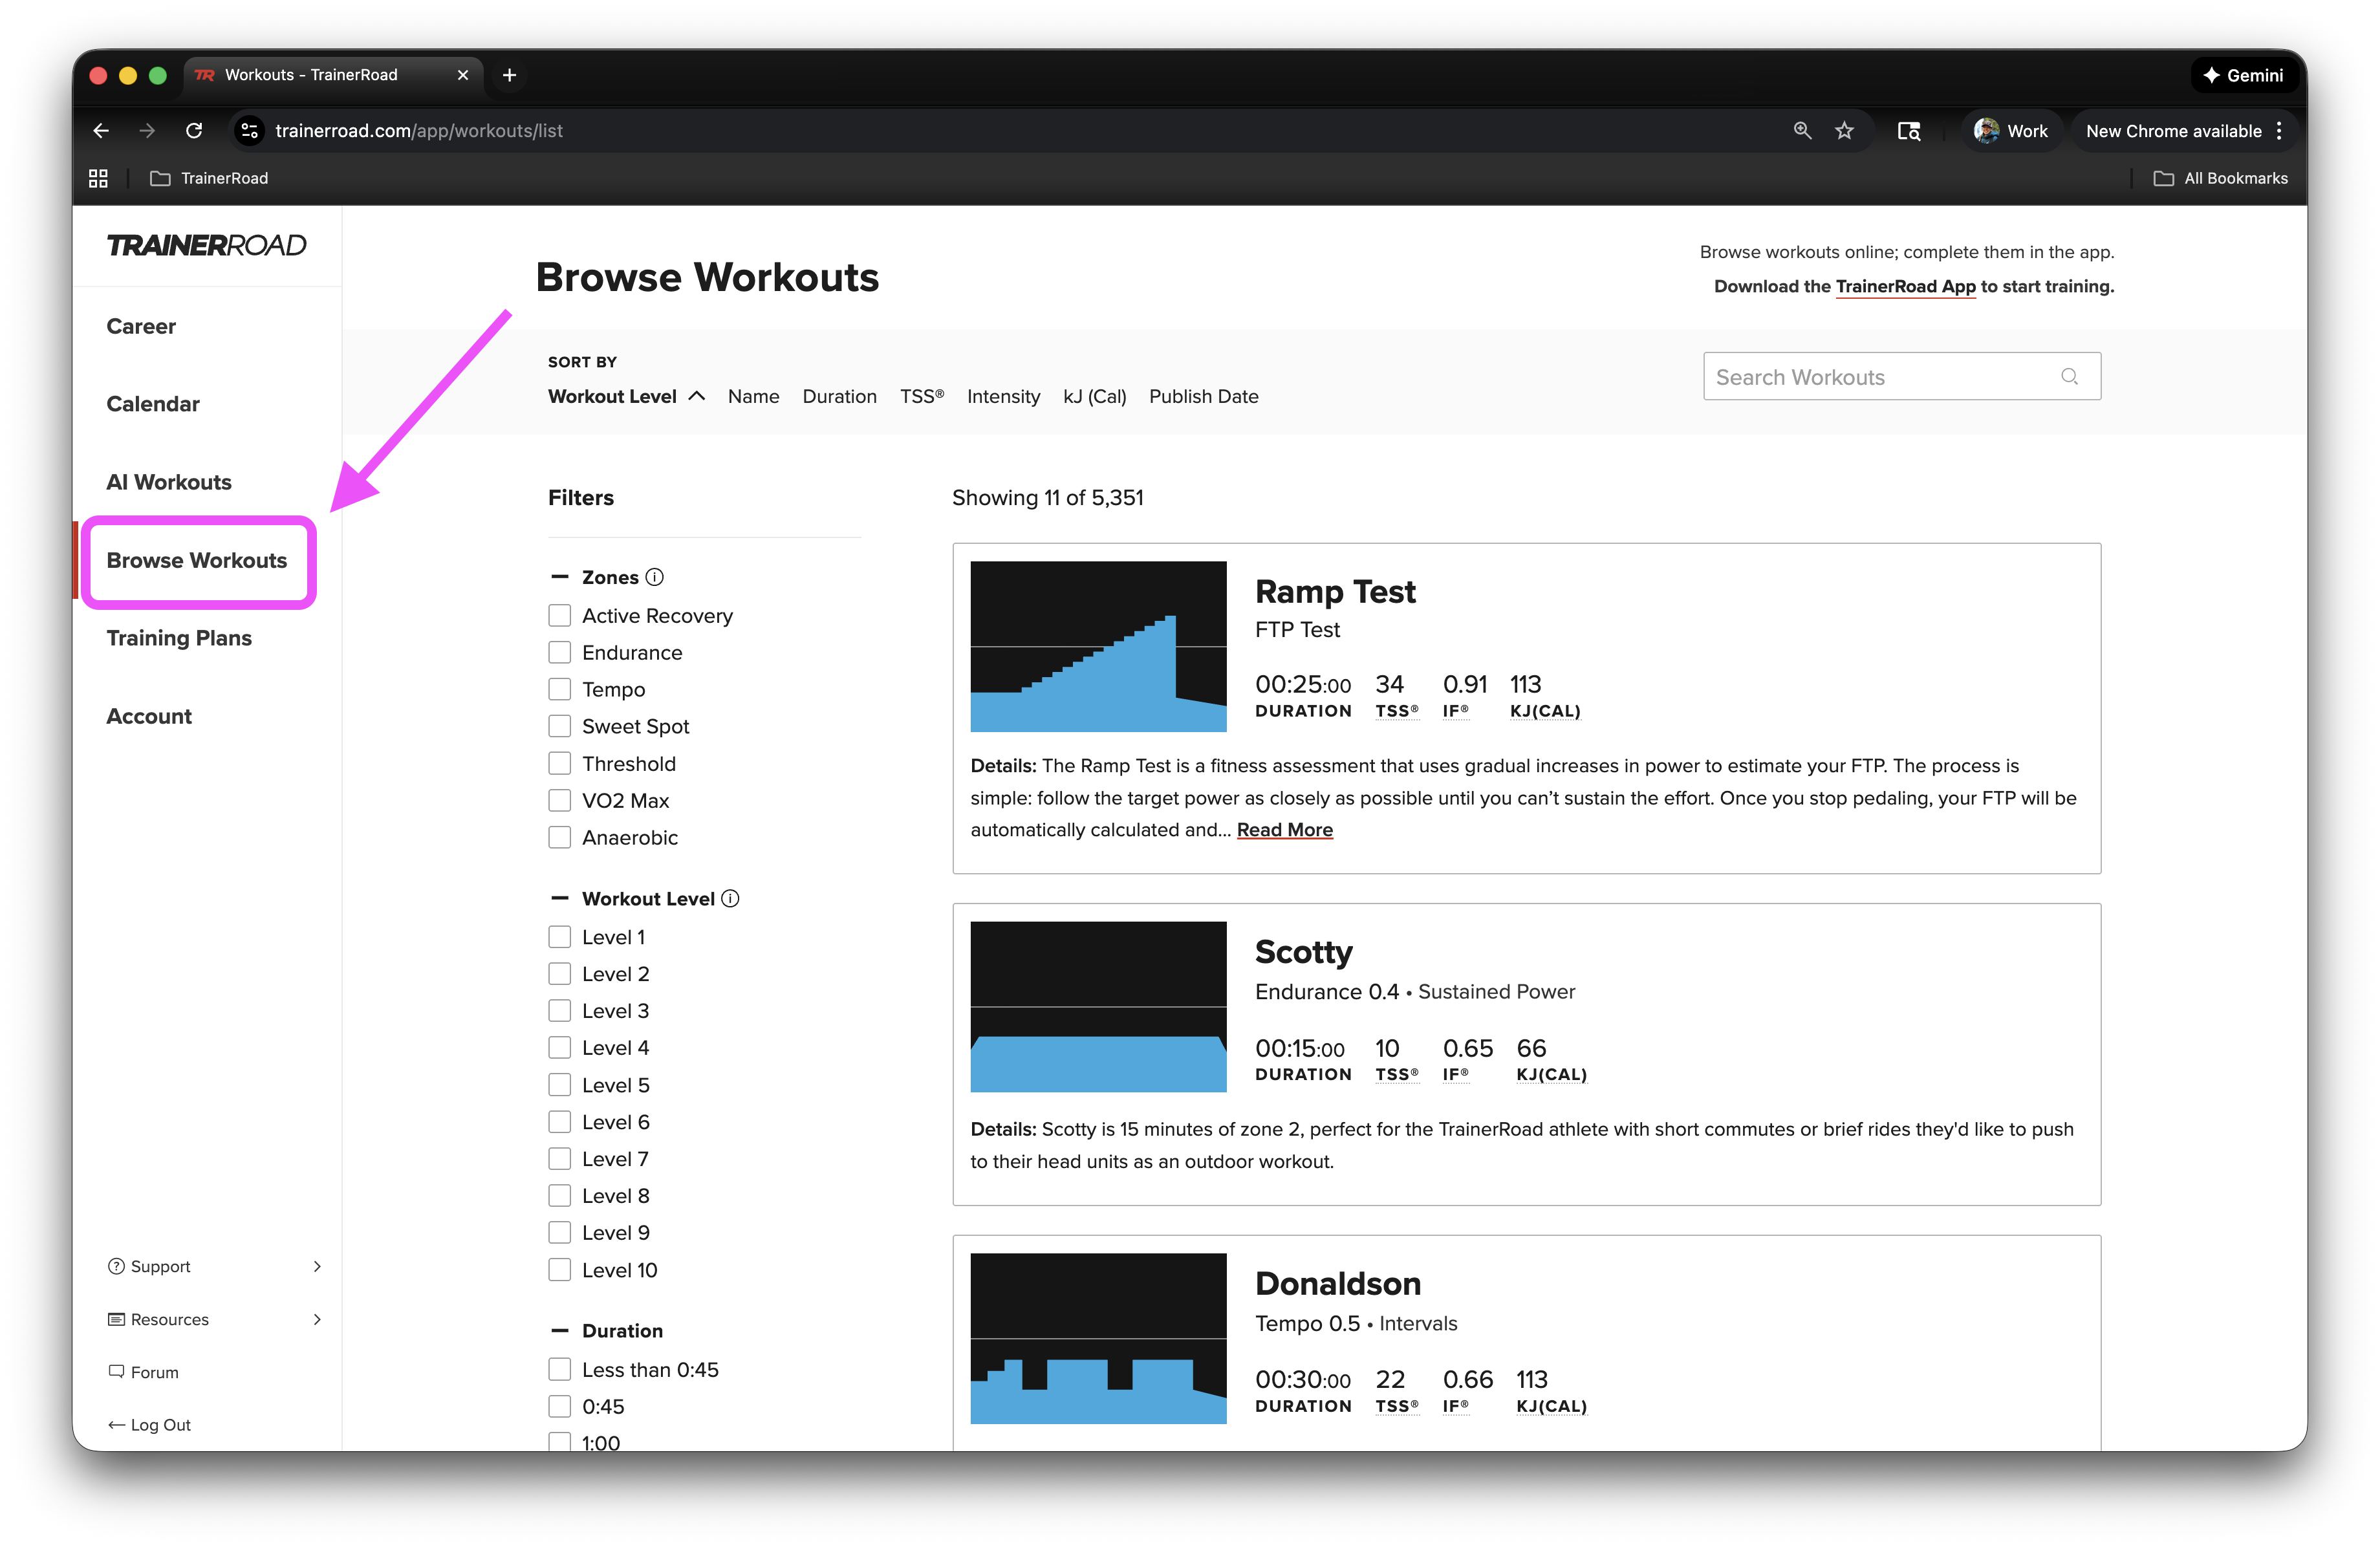
Task: Open a new browser tab
Action: point(509,75)
